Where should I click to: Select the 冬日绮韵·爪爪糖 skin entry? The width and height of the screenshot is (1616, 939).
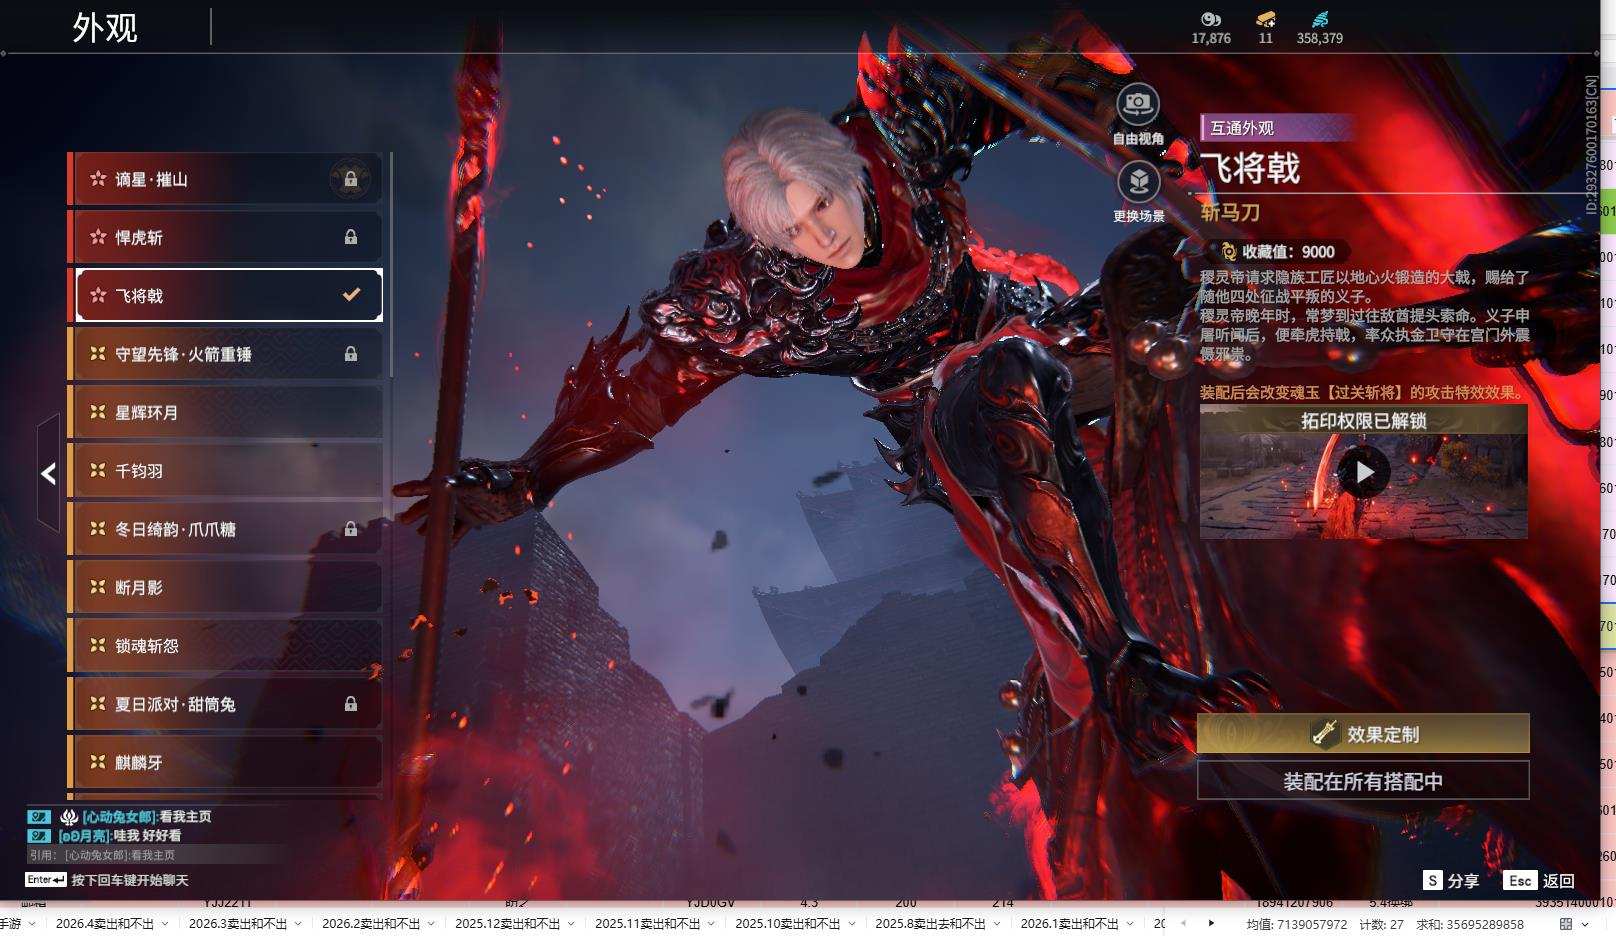(x=225, y=529)
